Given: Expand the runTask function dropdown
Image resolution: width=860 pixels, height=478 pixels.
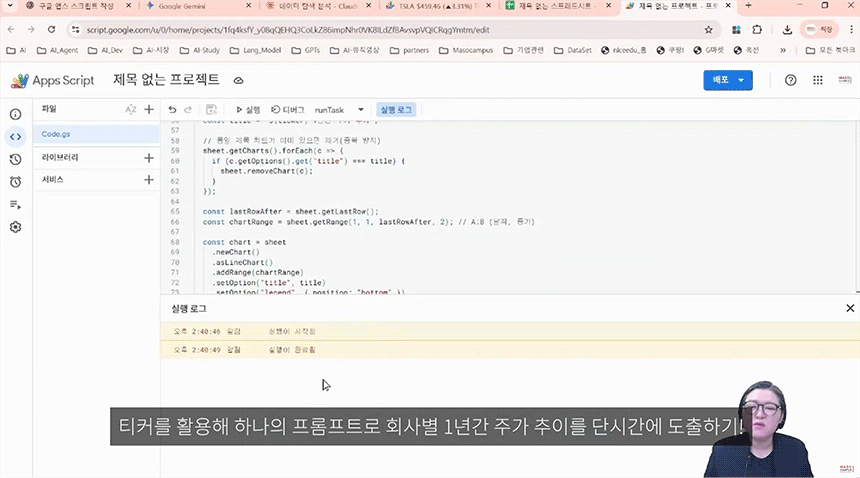Looking at the screenshot, I should pyautogui.click(x=361, y=110).
